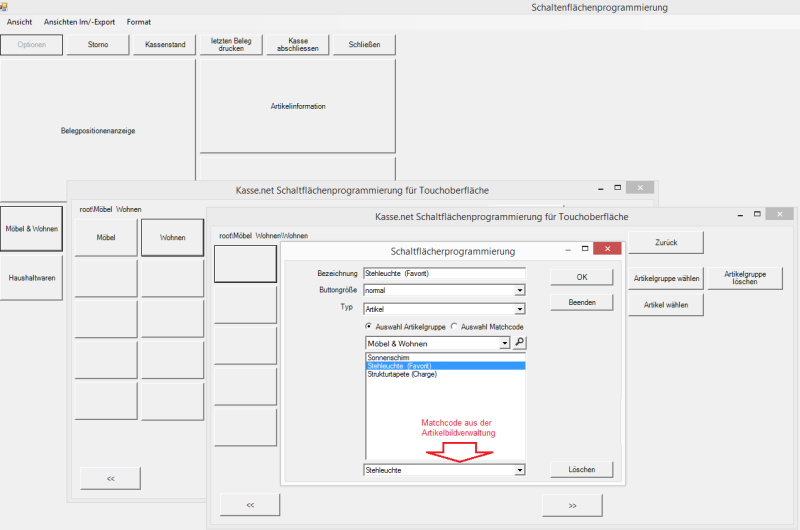Click the Artikelgruppe wählen button

(665, 277)
